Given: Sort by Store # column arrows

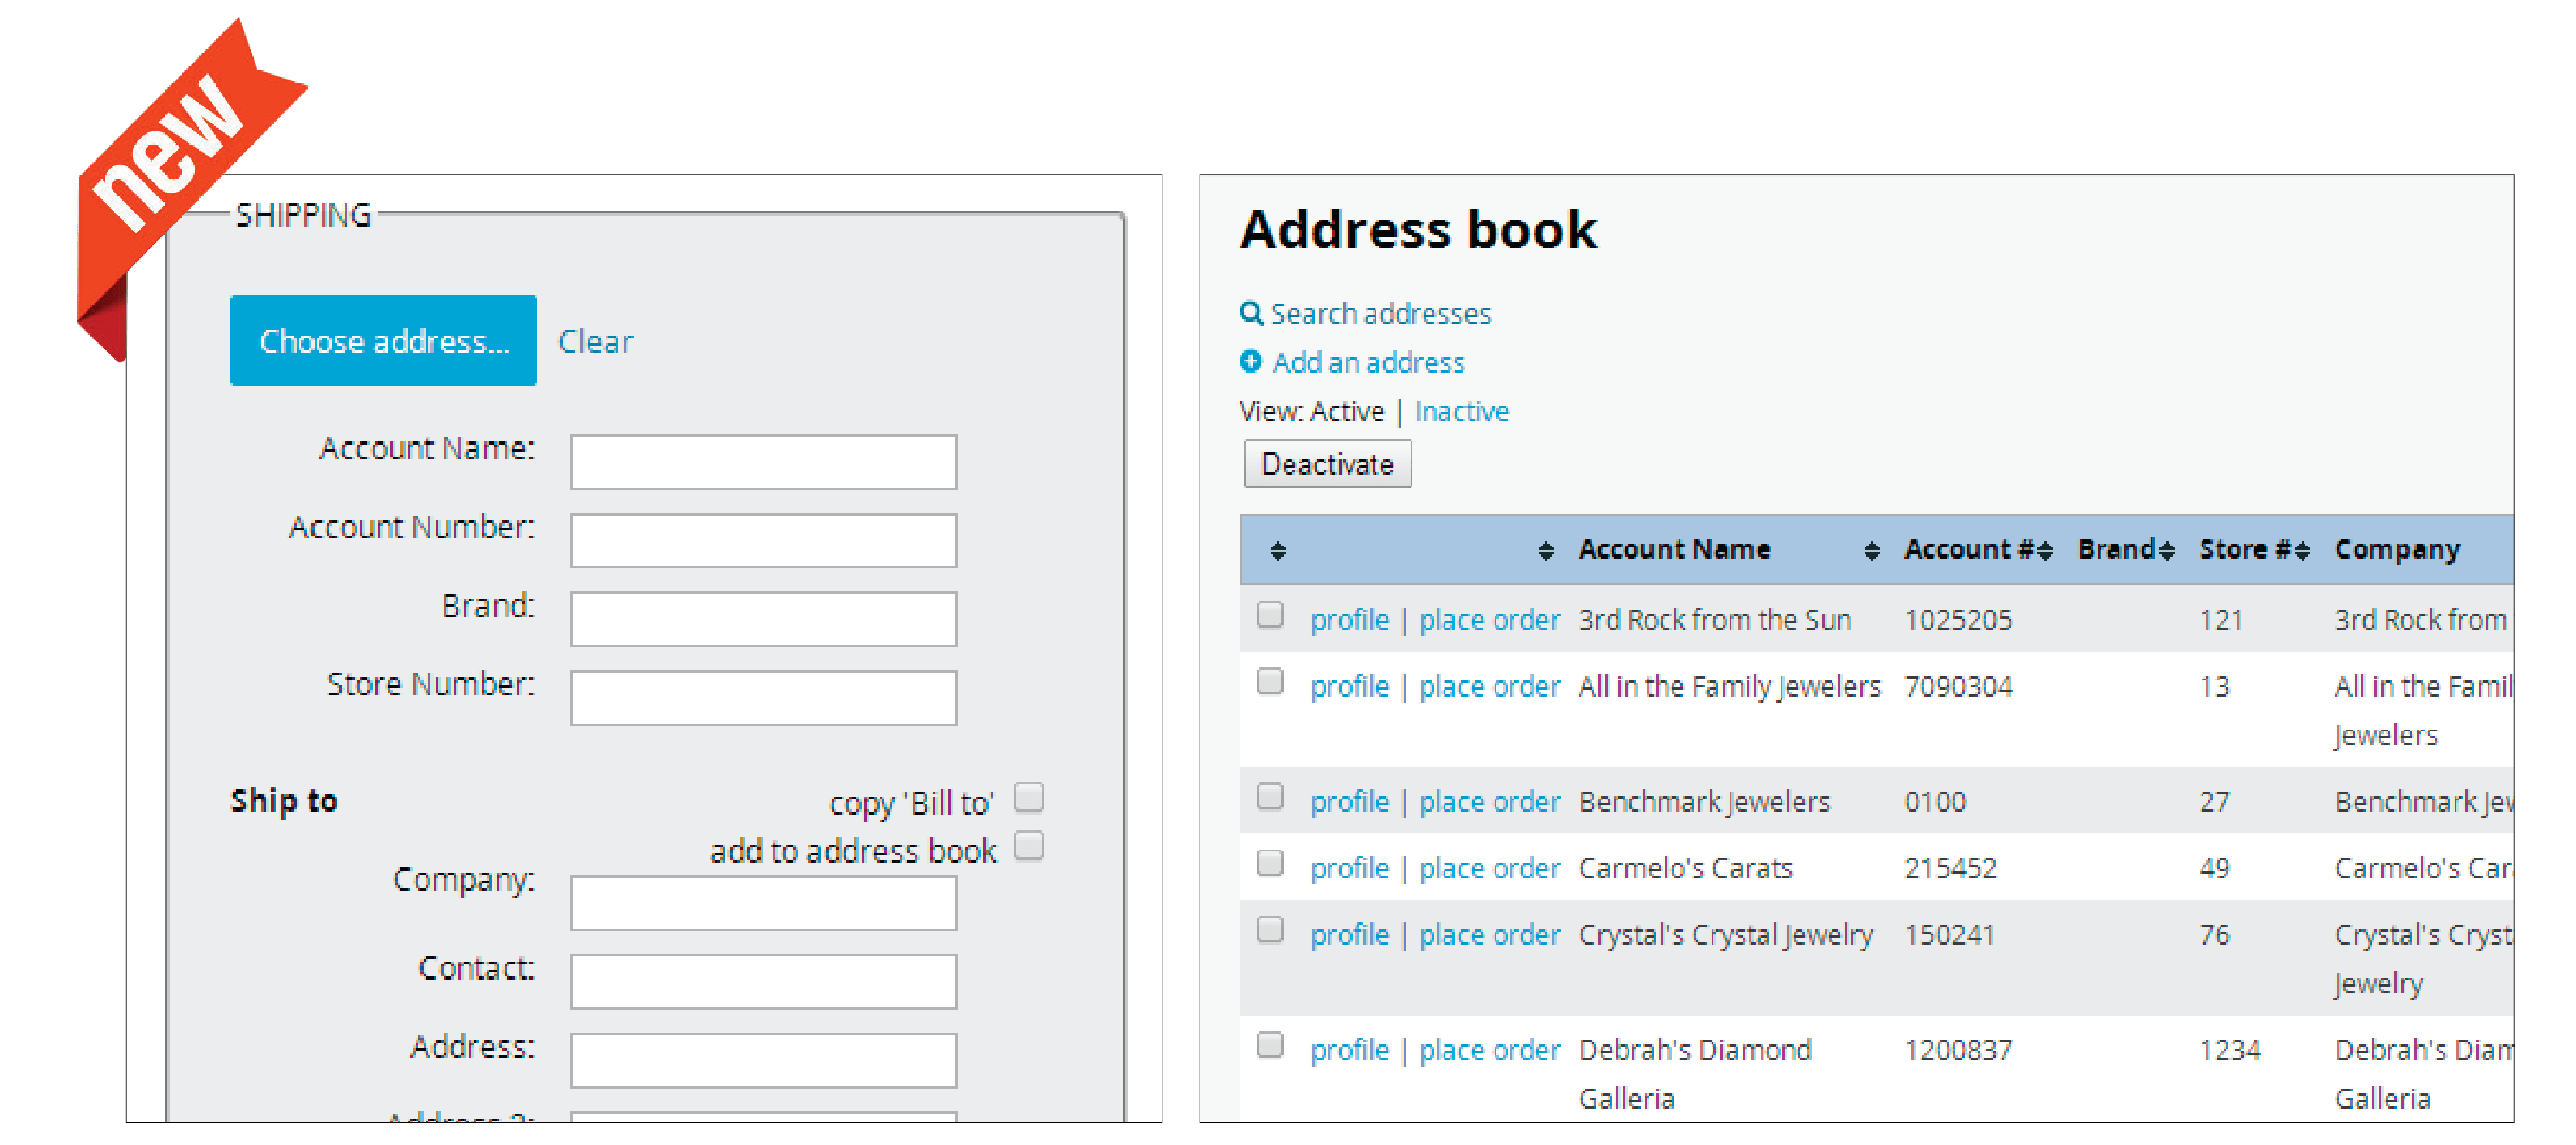Looking at the screenshot, I should pos(2302,551).
